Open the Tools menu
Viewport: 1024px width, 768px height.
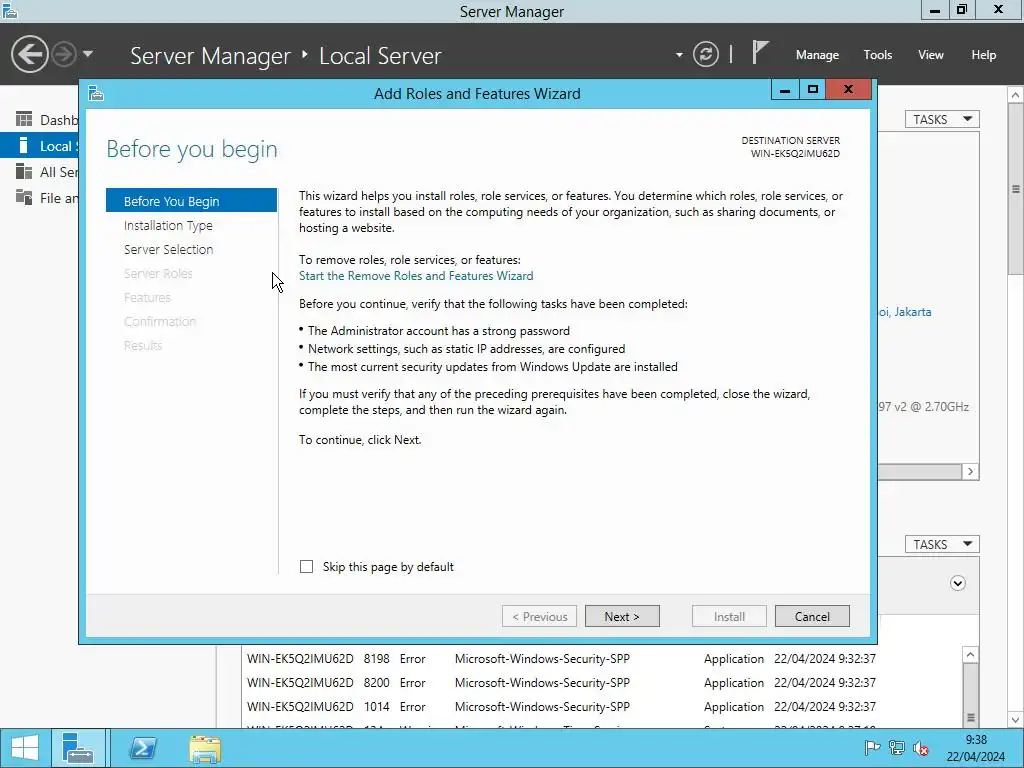click(878, 55)
